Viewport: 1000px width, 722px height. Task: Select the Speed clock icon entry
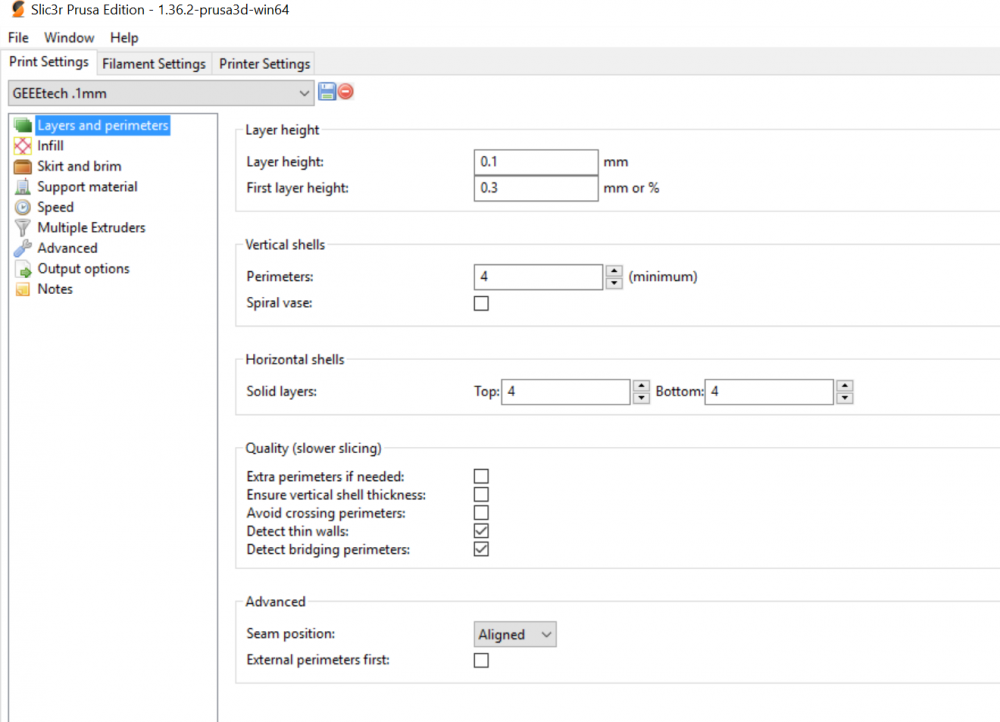[x=23, y=207]
